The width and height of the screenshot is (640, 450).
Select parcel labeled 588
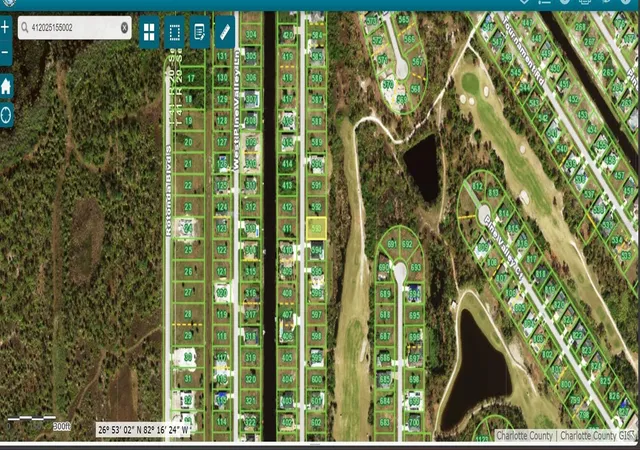(317, 120)
